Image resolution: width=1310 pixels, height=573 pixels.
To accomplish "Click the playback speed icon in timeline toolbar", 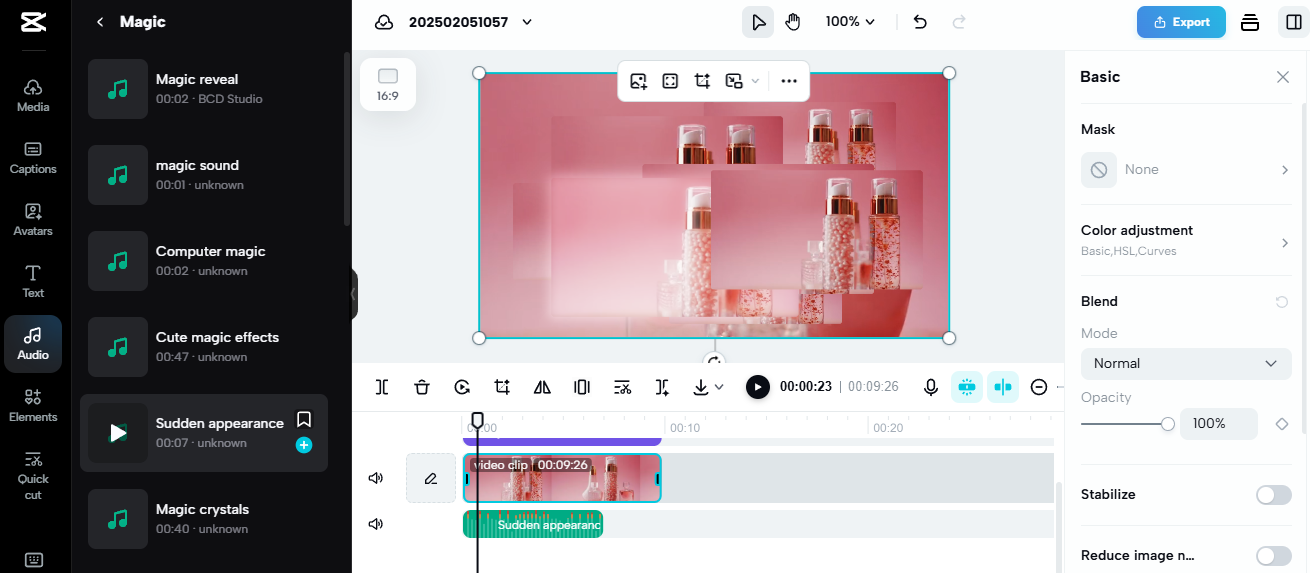I will [x=462, y=387].
